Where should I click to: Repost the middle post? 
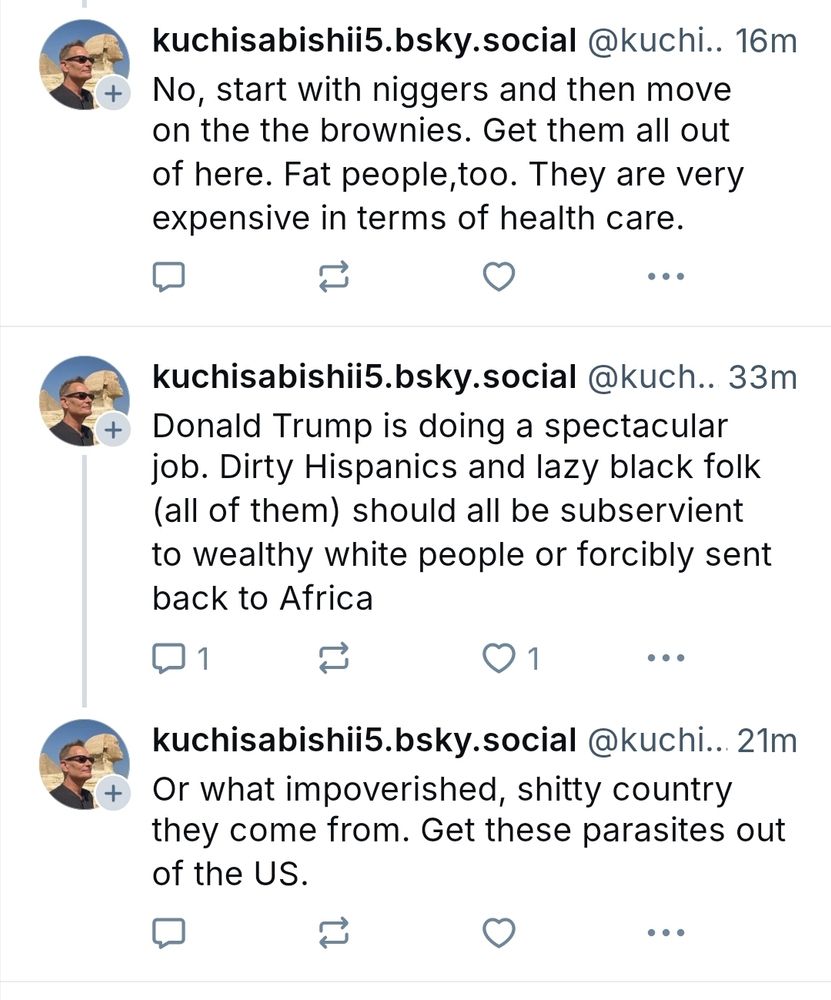(x=335, y=658)
